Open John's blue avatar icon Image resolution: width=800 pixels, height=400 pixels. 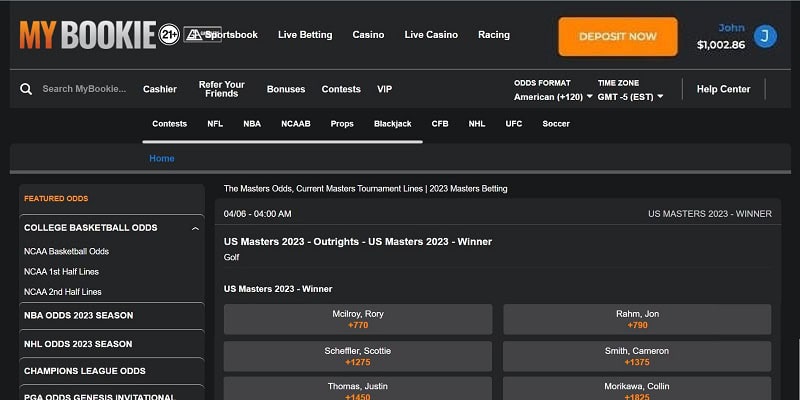(765, 36)
